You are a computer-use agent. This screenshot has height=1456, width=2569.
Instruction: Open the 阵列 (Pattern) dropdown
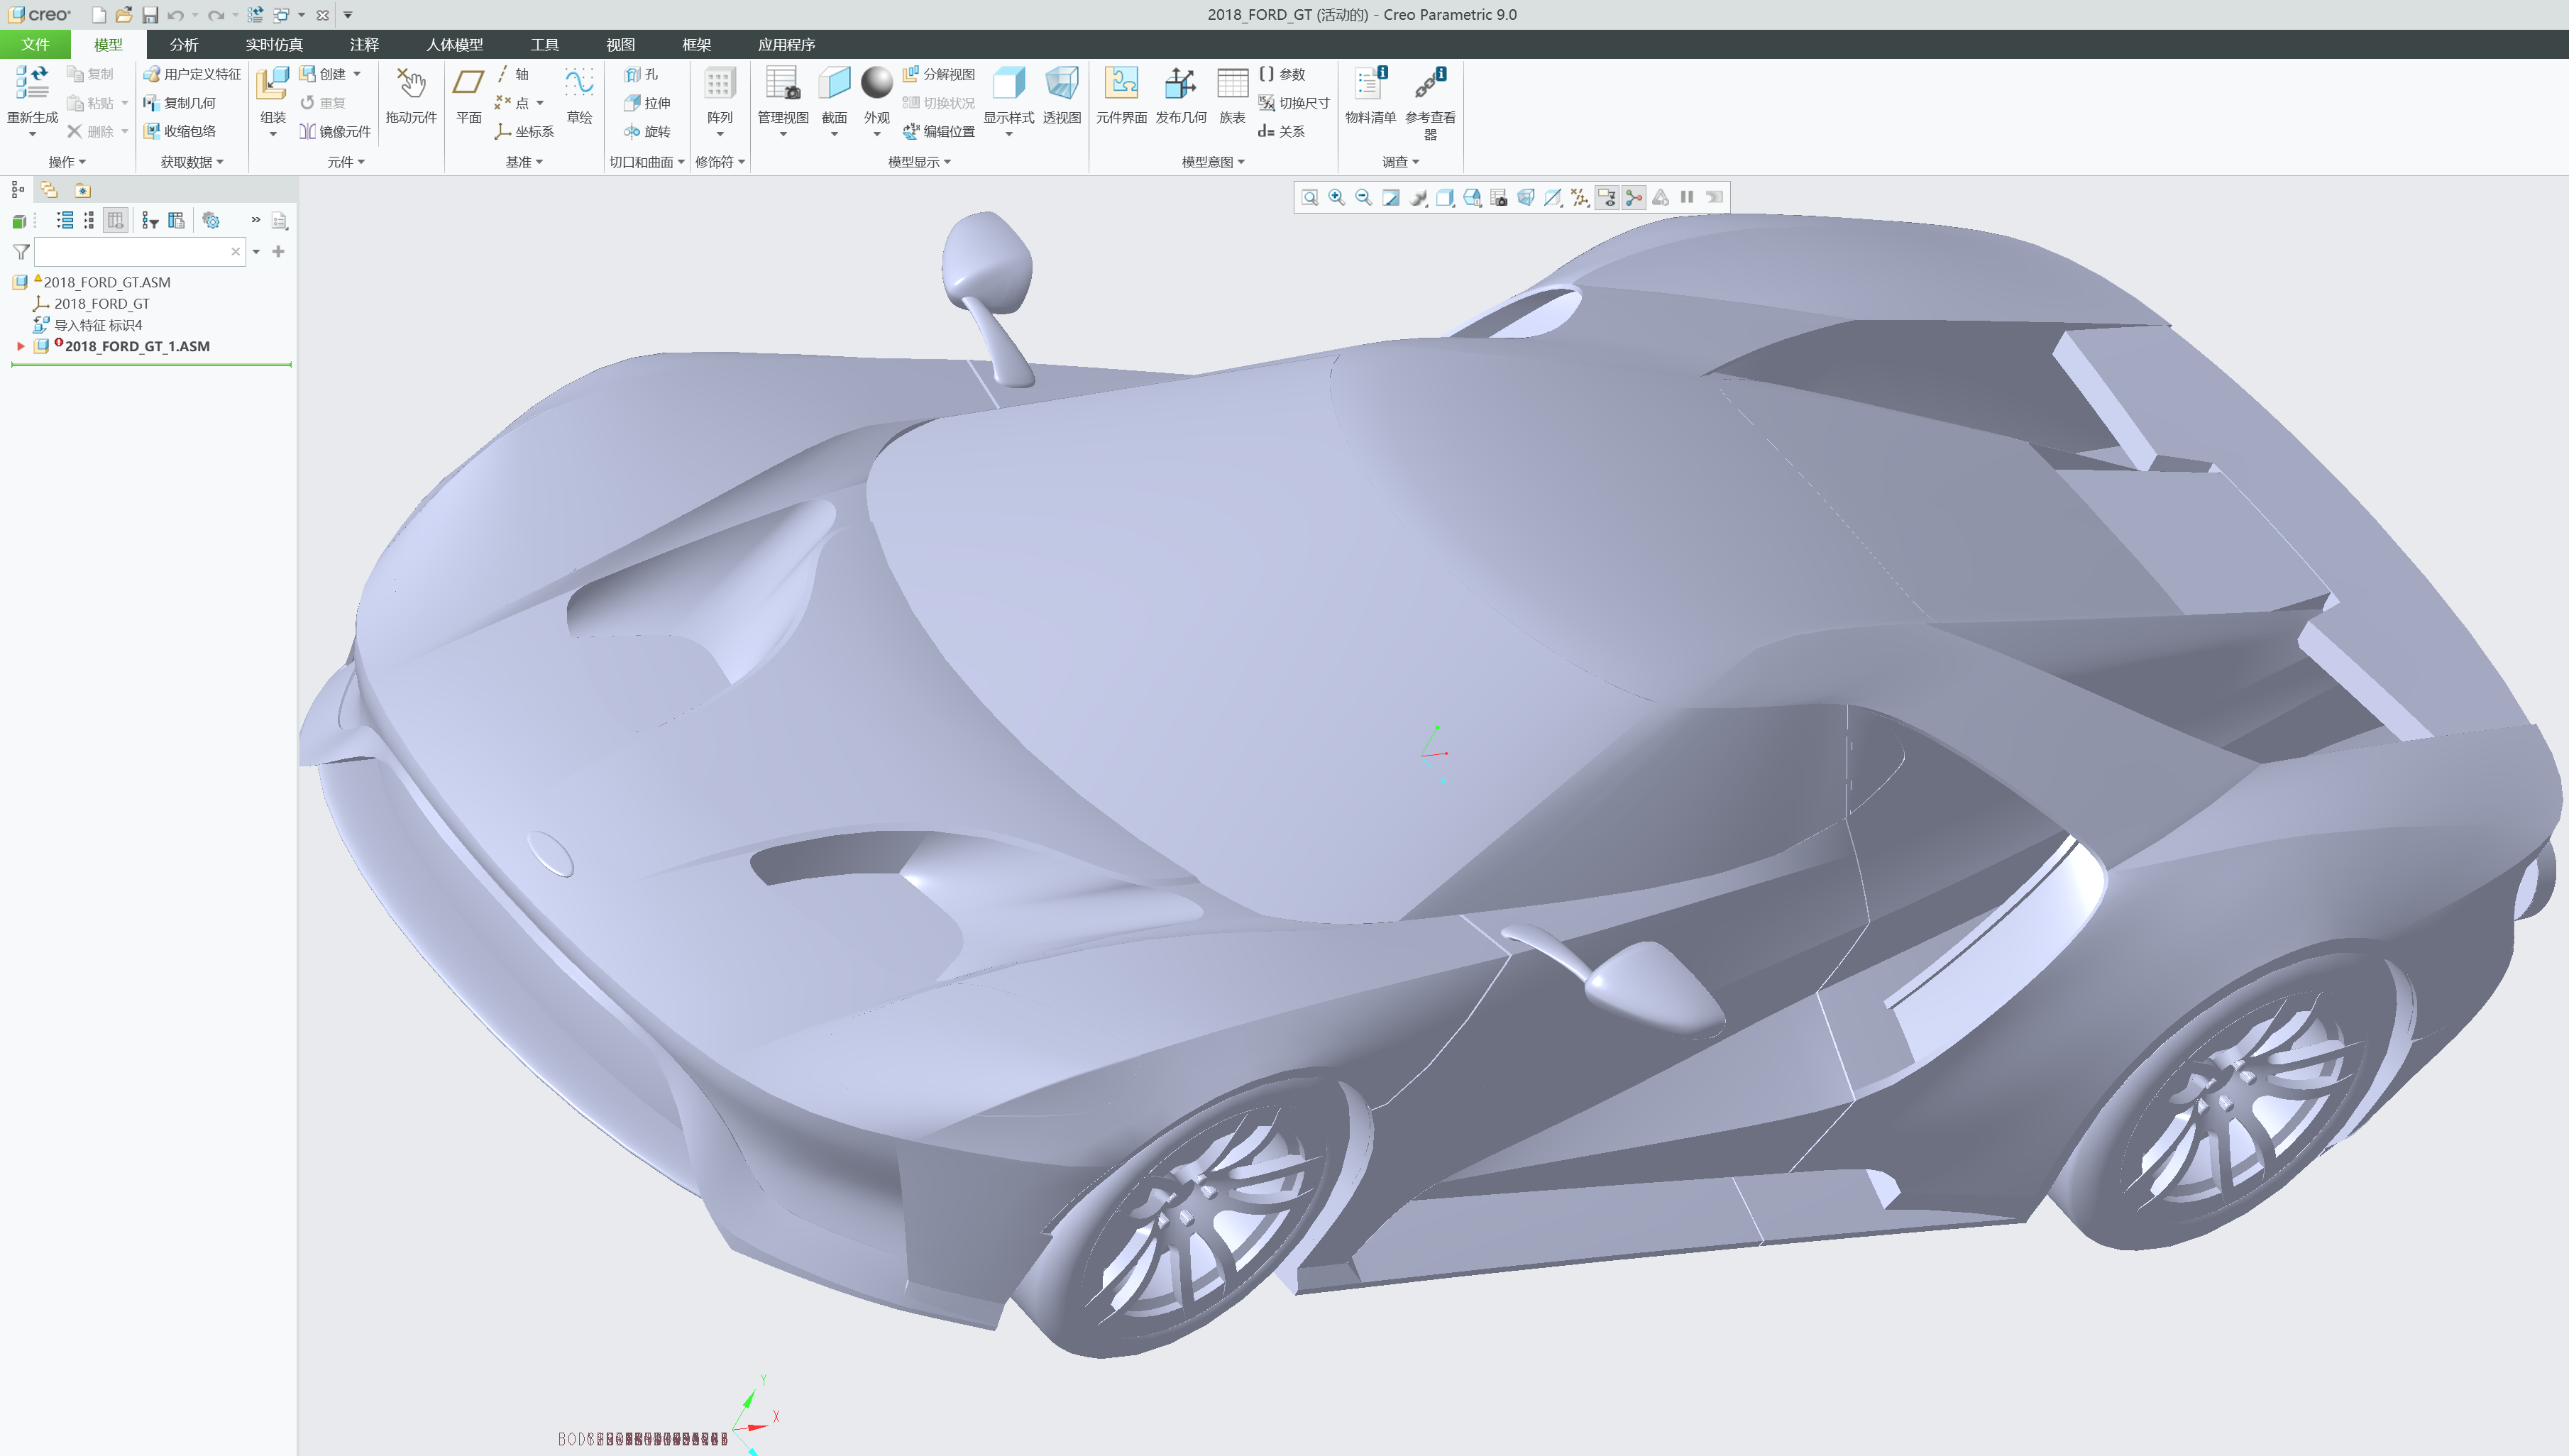click(720, 134)
